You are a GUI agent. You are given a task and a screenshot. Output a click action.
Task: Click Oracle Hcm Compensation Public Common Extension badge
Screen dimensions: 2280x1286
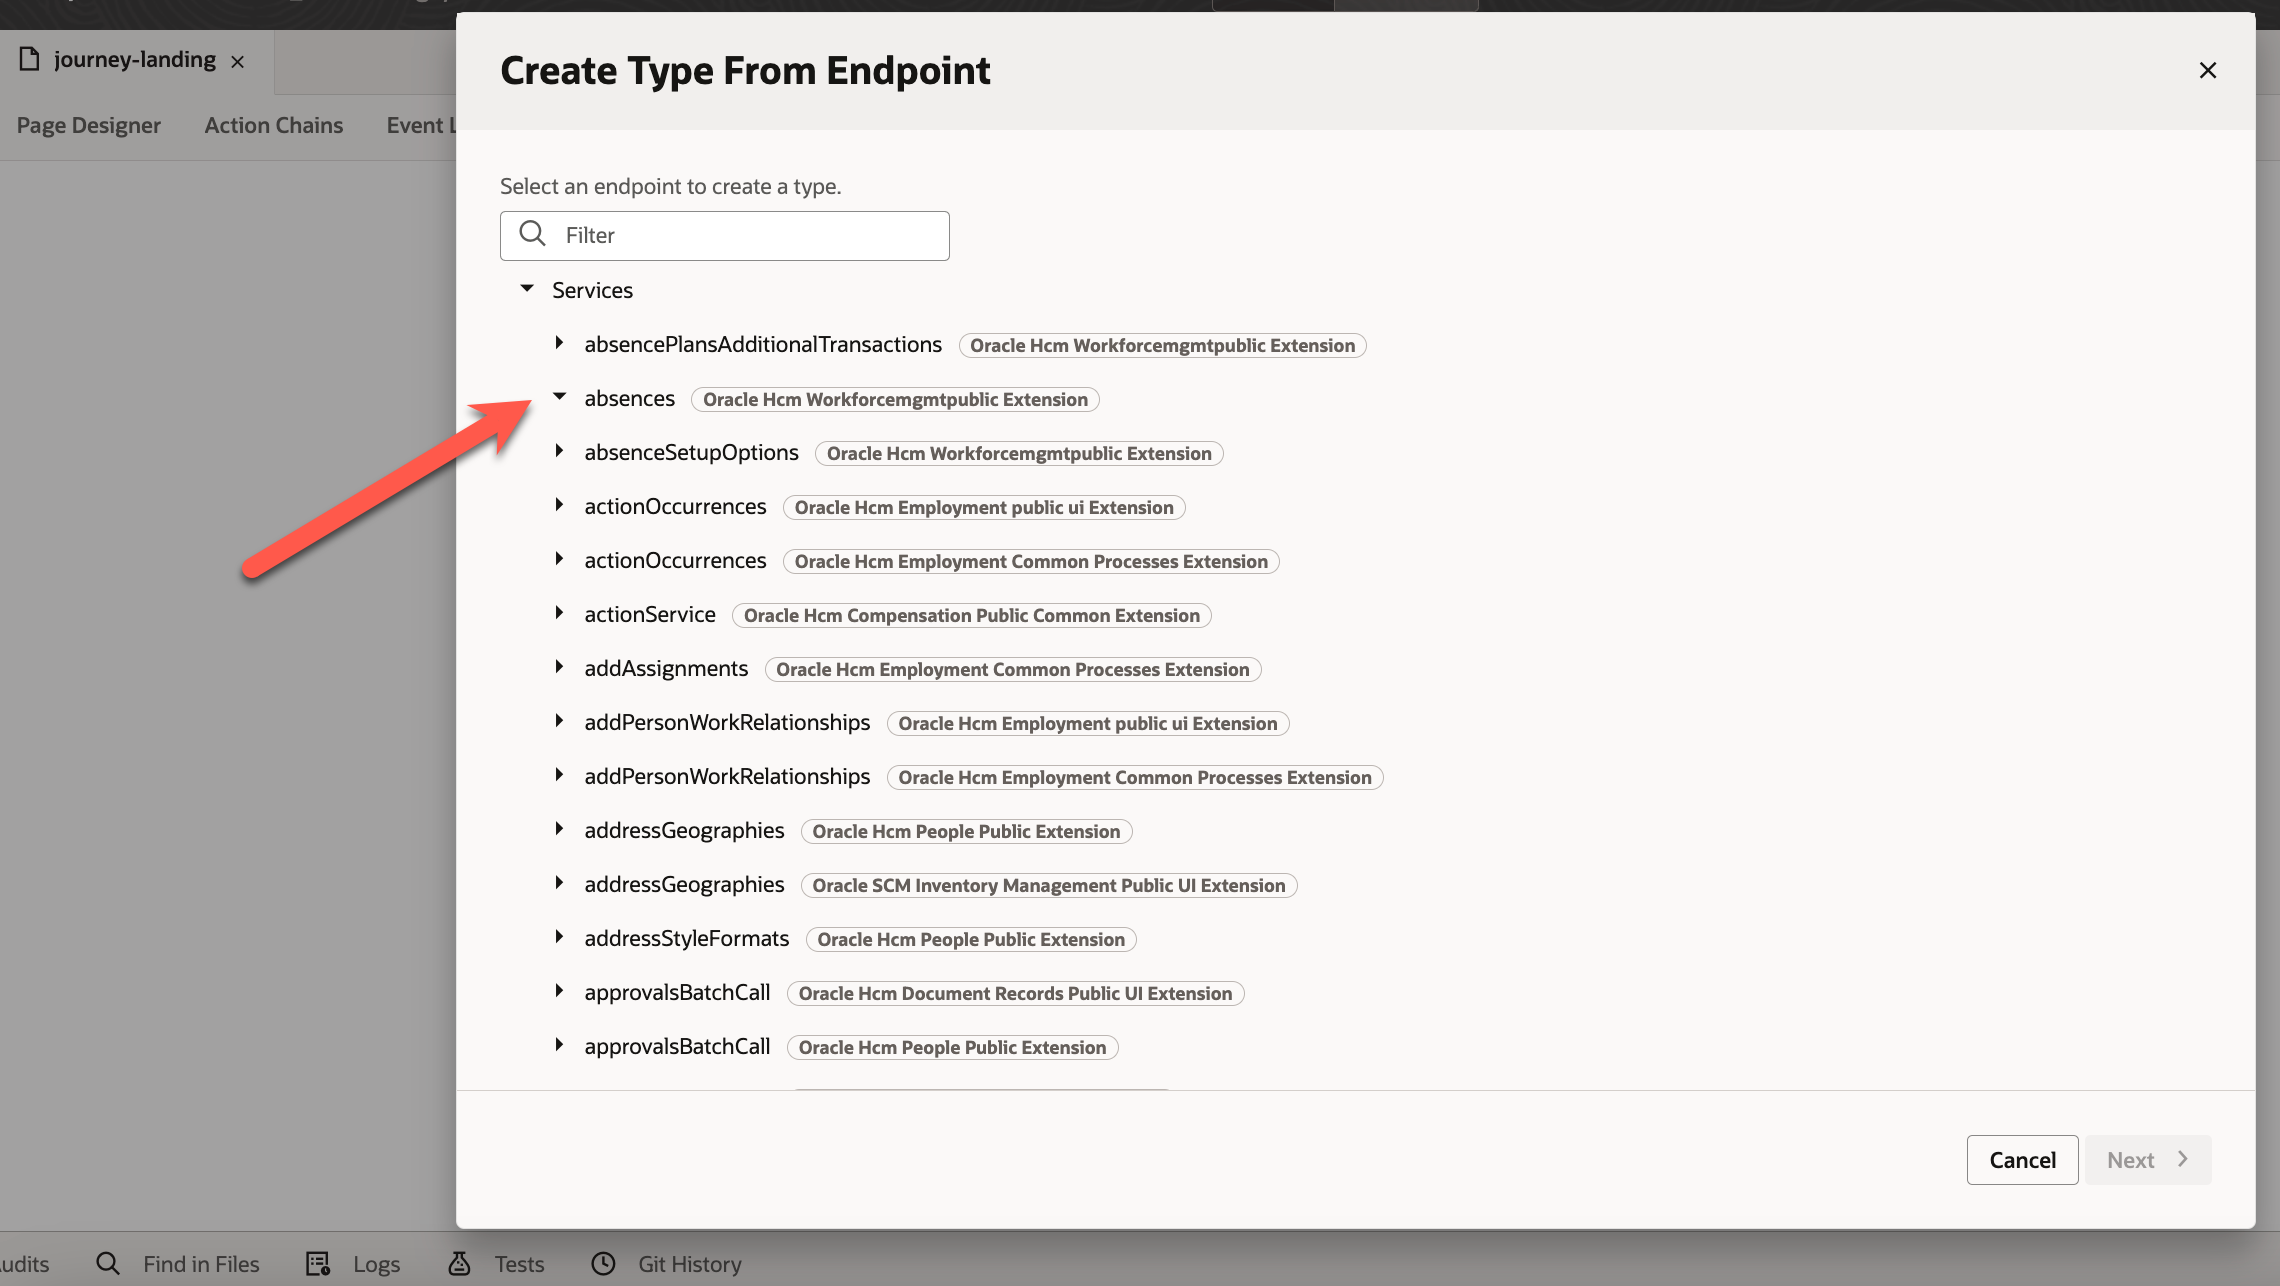click(x=972, y=615)
